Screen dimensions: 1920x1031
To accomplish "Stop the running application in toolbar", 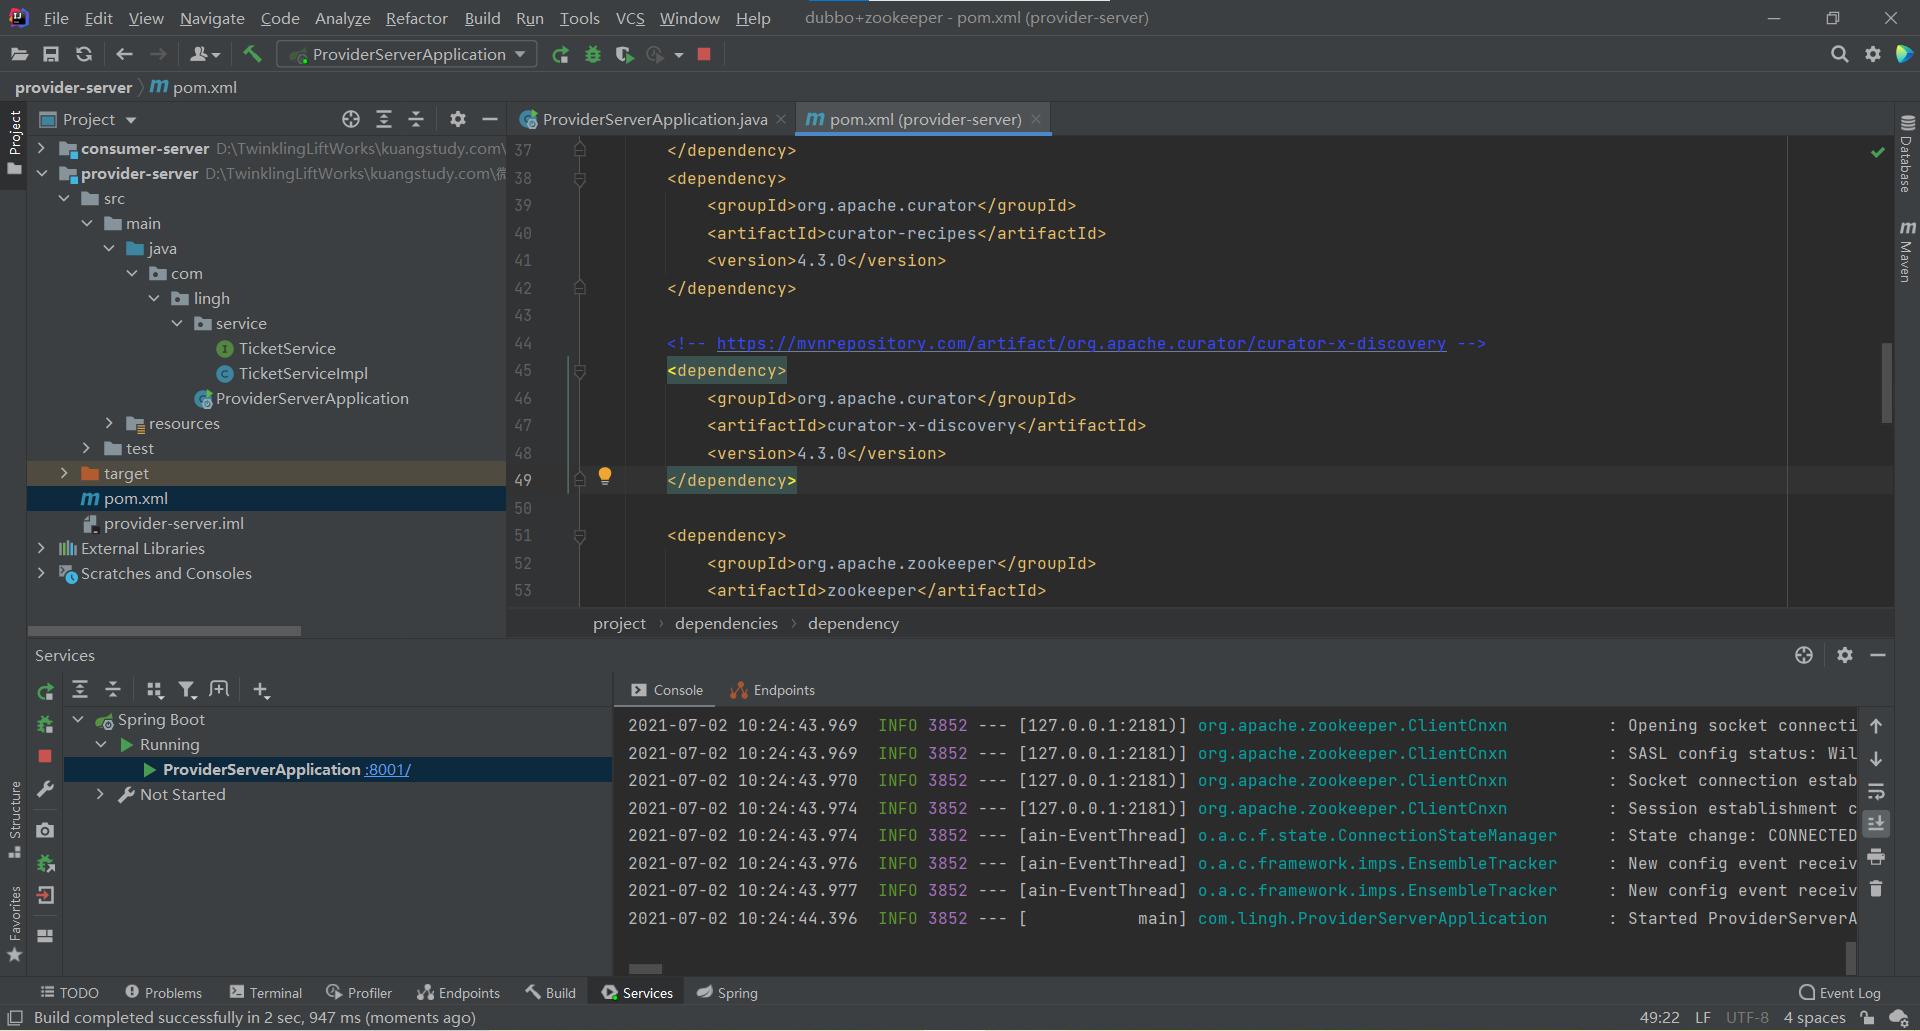I will coord(704,54).
